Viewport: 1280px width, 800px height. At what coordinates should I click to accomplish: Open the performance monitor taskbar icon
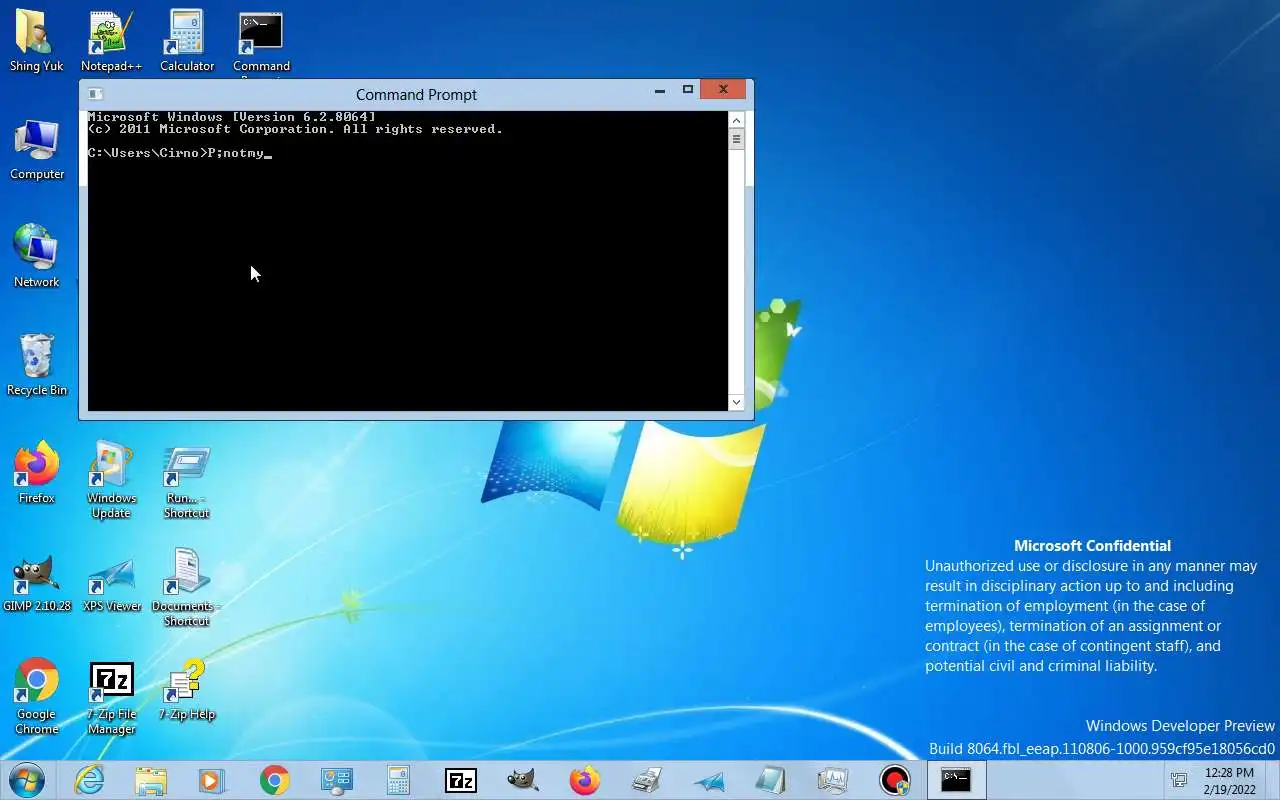click(832, 780)
